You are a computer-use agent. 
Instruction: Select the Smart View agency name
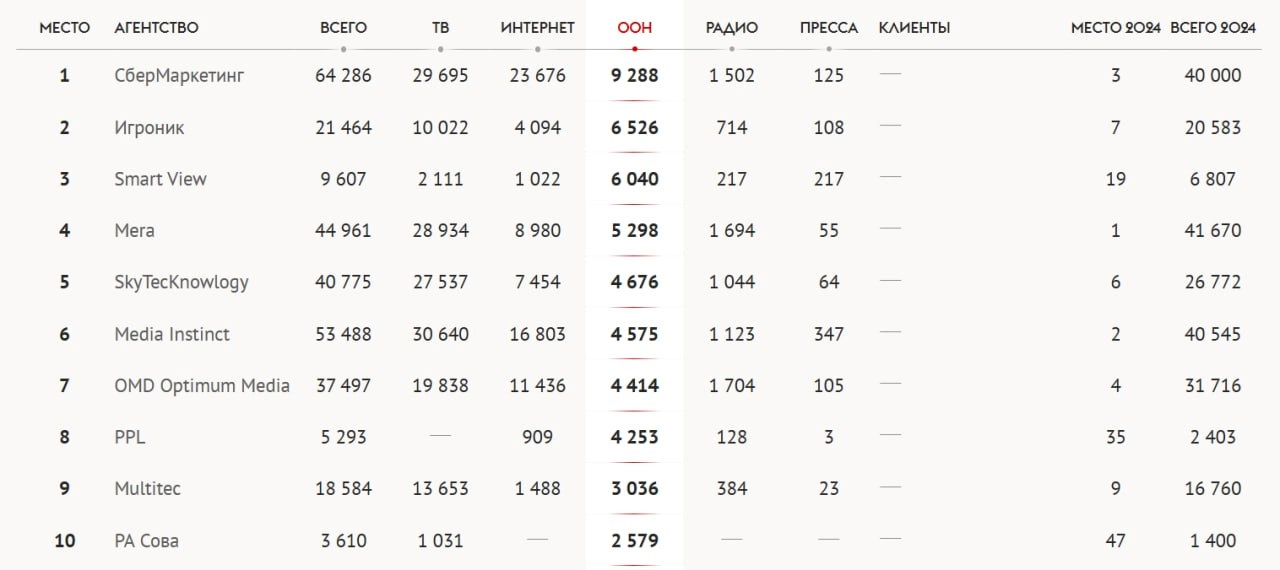[161, 179]
